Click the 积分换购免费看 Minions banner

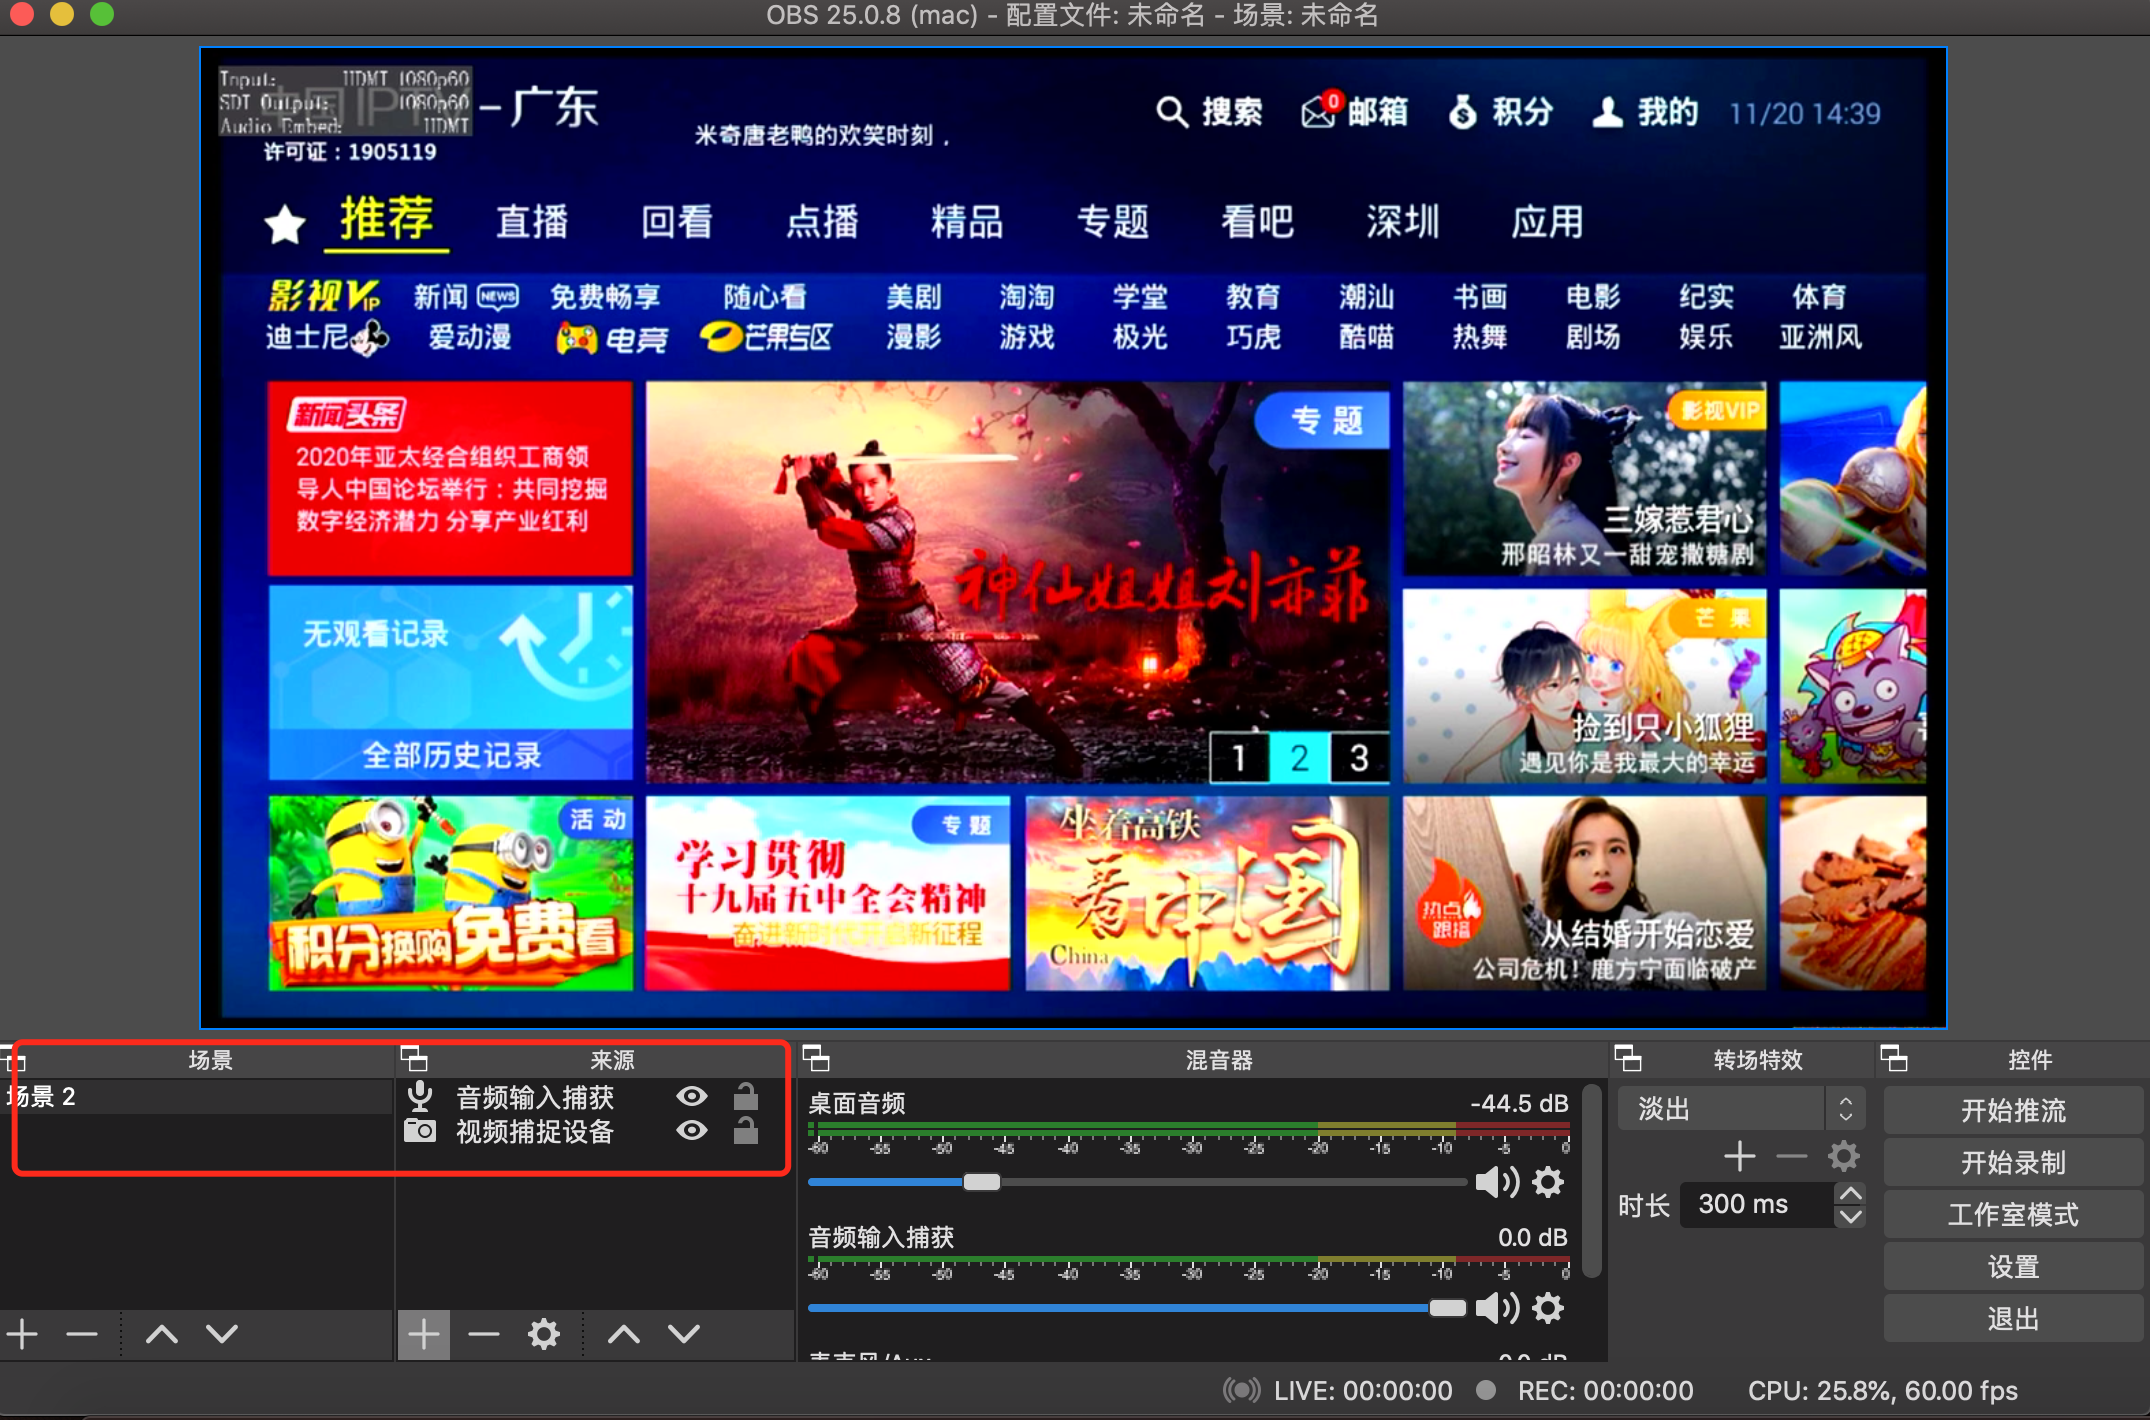click(451, 893)
